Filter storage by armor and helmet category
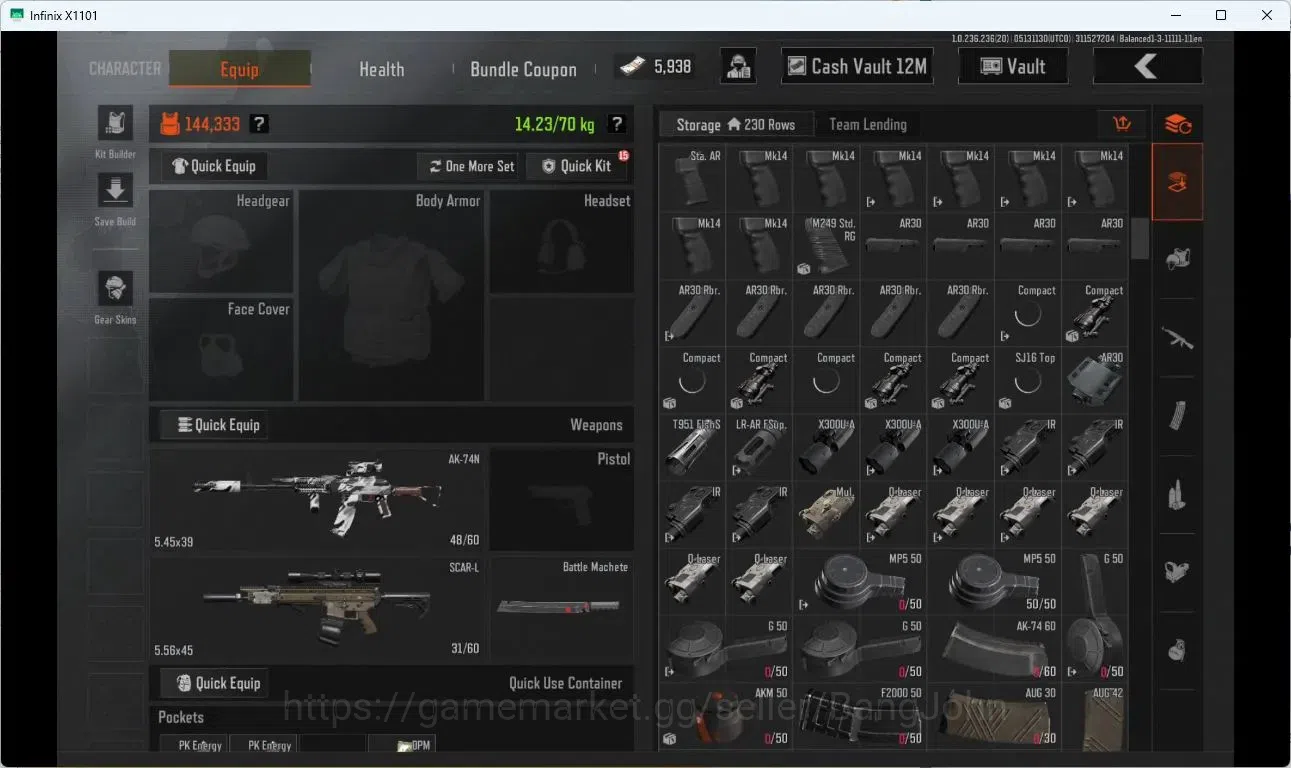Image resolution: width=1291 pixels, height=768 pixels. [x=1177, y=259]
